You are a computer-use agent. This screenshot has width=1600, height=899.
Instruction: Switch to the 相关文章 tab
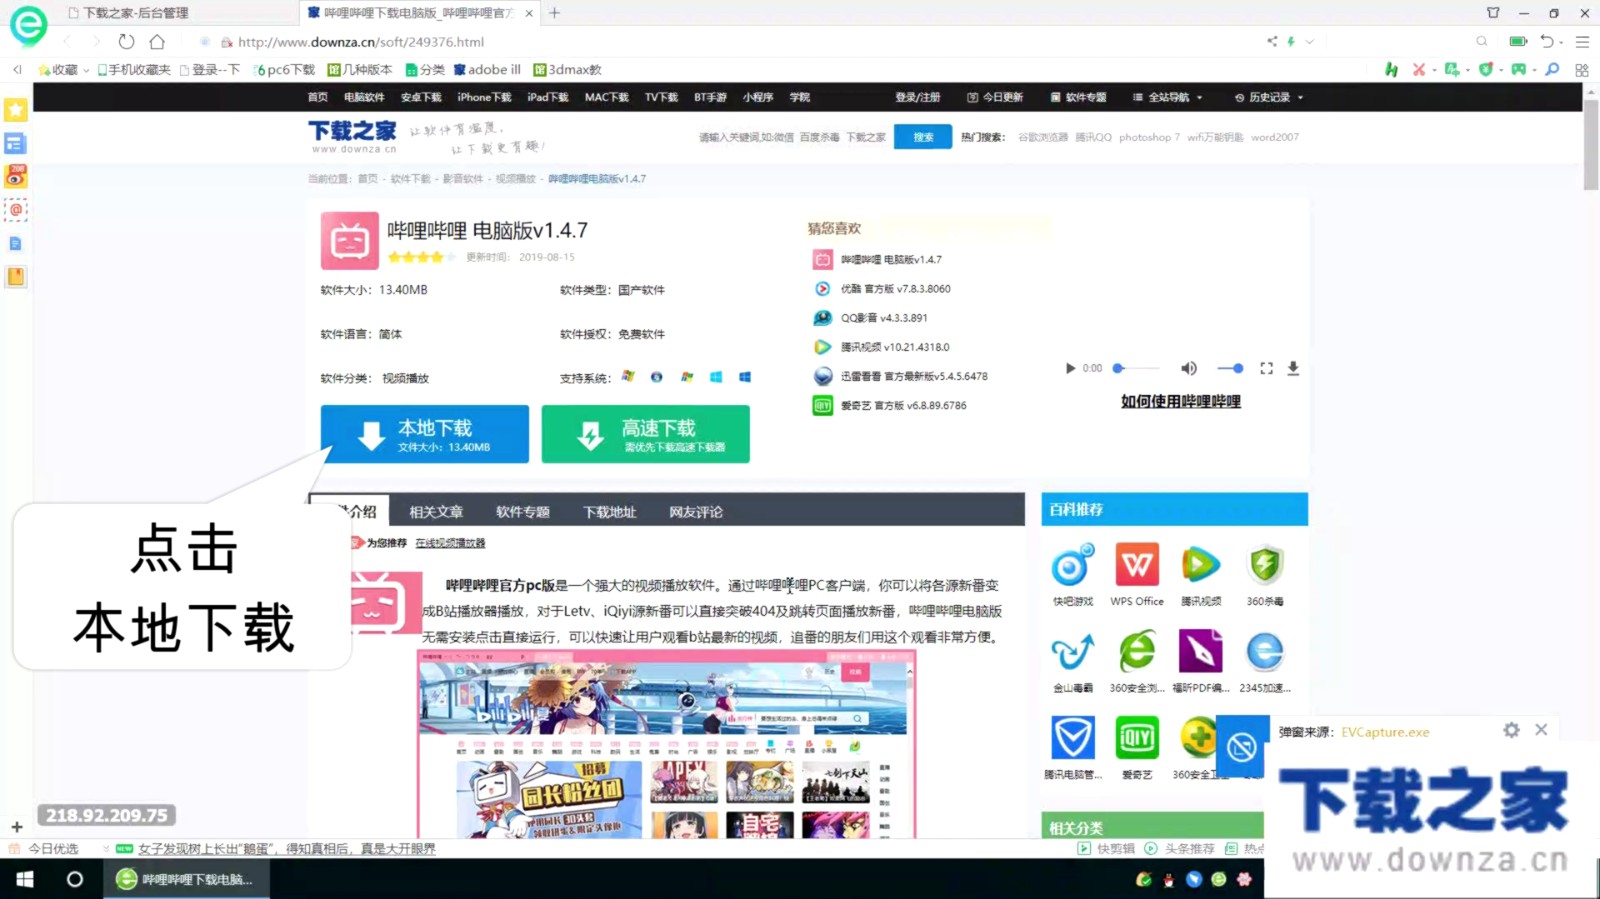[x=436, y=512]
